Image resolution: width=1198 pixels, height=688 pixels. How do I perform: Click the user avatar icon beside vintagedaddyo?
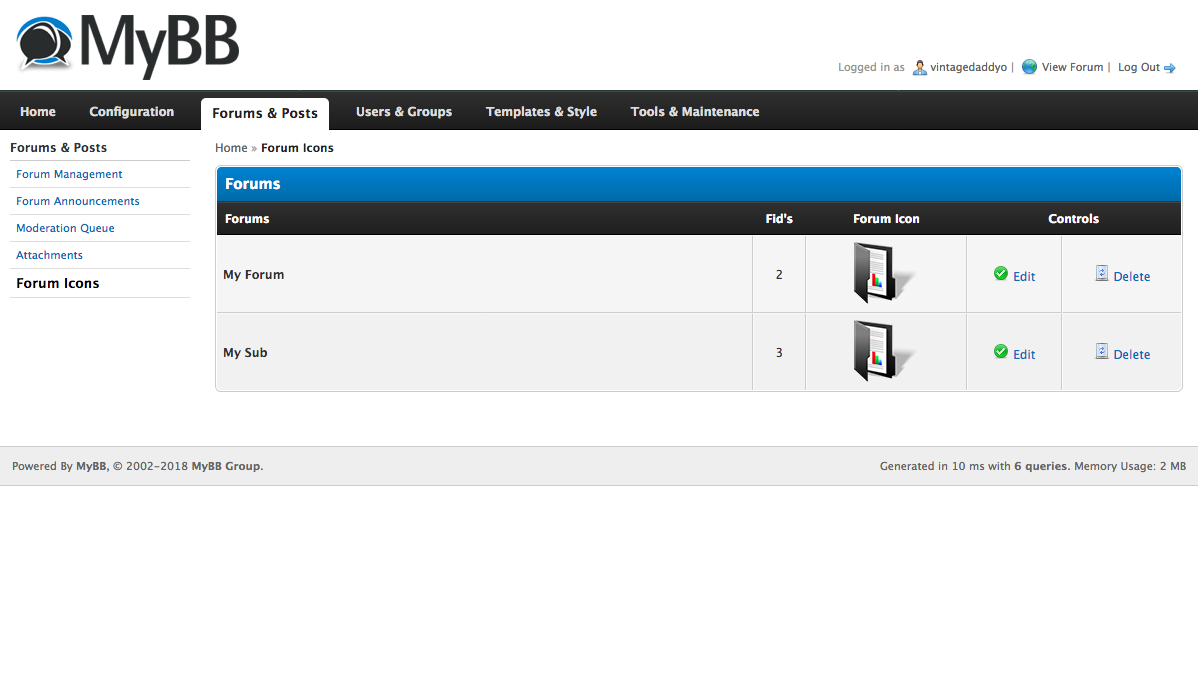[x=920, y=68]
